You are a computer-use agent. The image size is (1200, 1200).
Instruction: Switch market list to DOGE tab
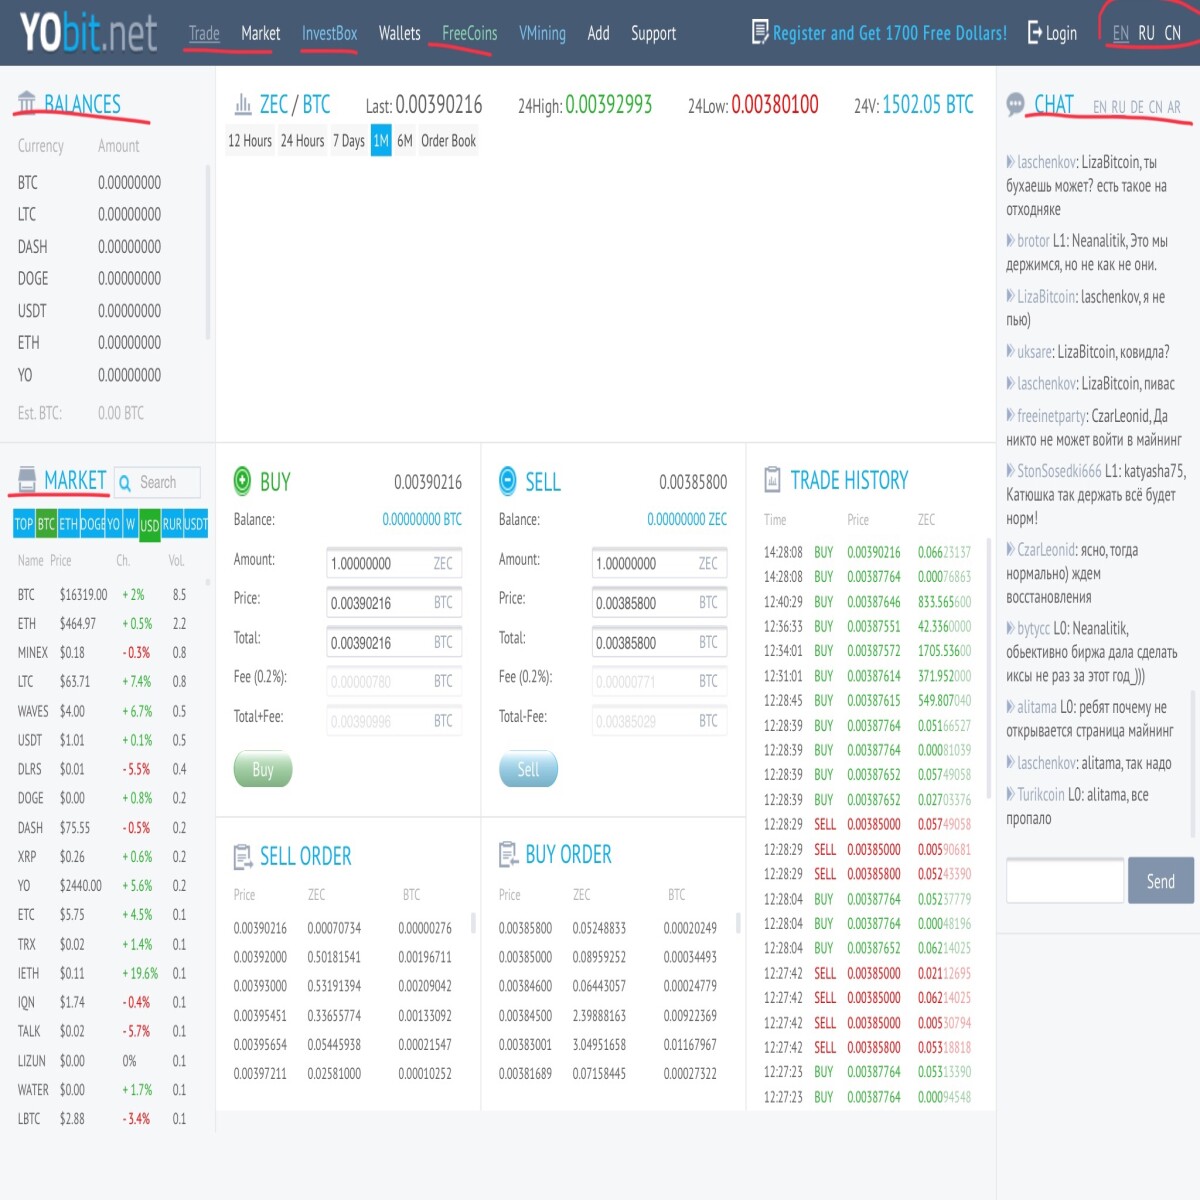pos(92,524)
